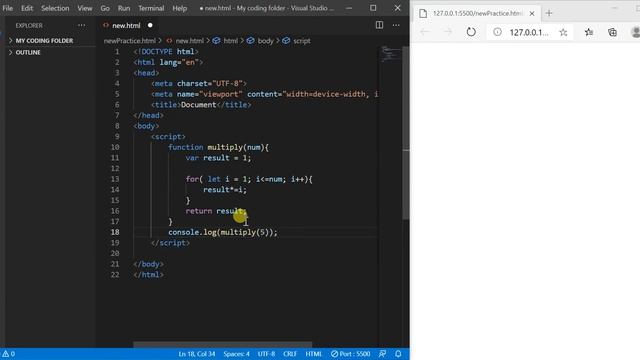The height and width of the screenshot is (360, 640).
Task: Click the result*=i; line
Action: 224,190
